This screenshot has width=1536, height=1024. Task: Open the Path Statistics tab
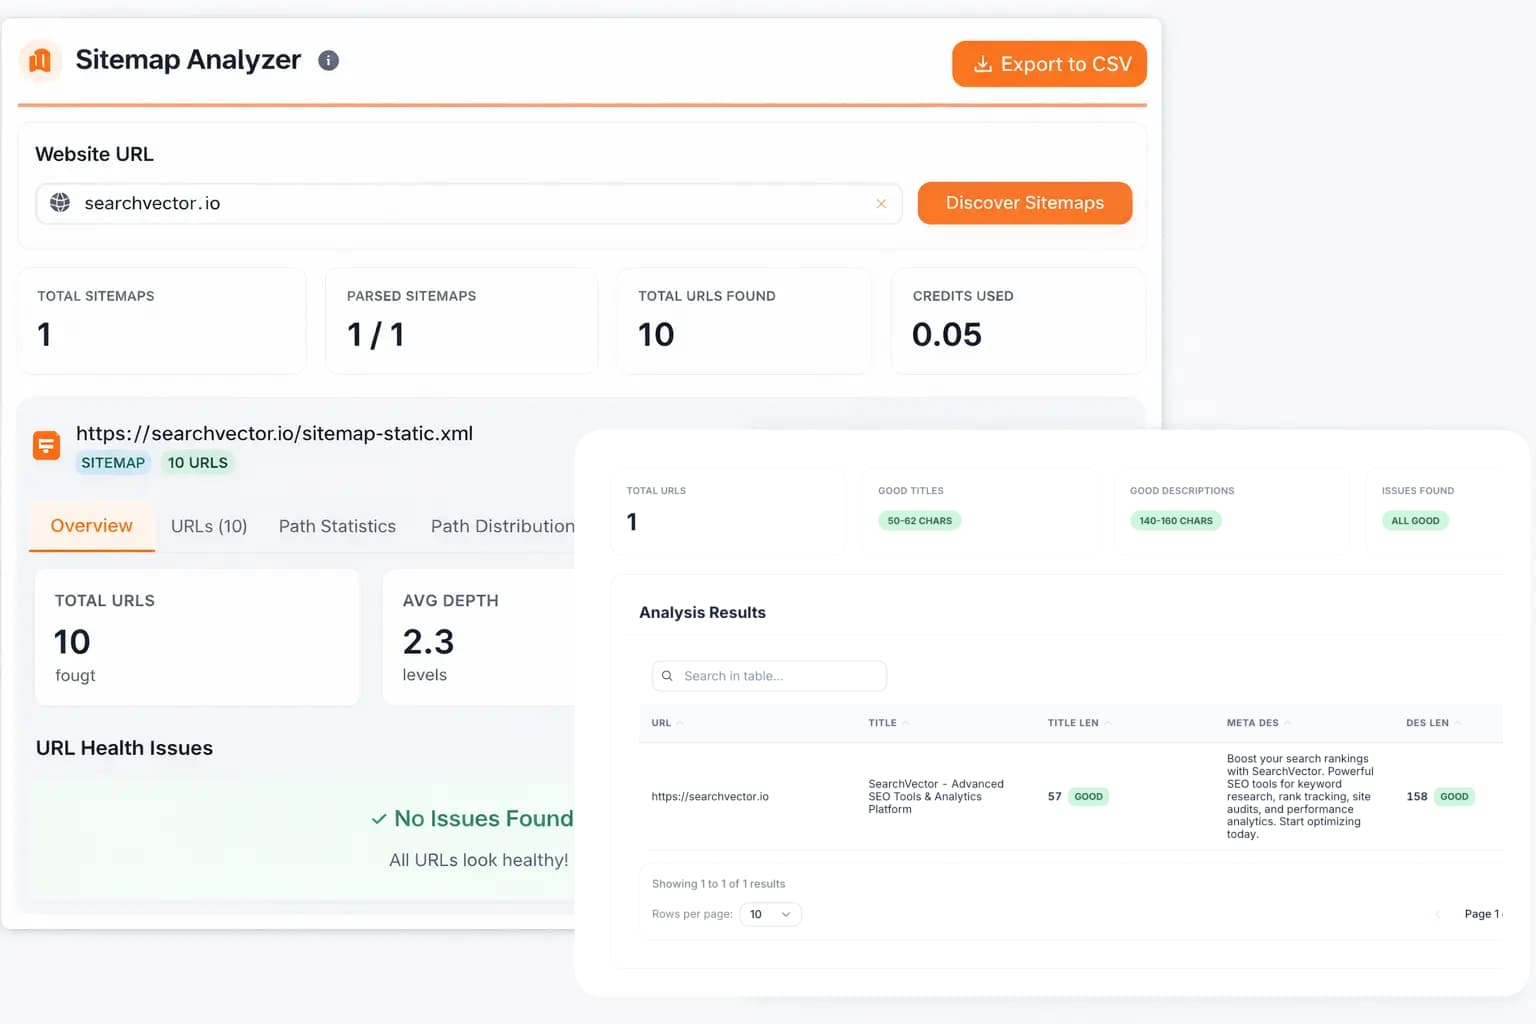pos(337,526)
